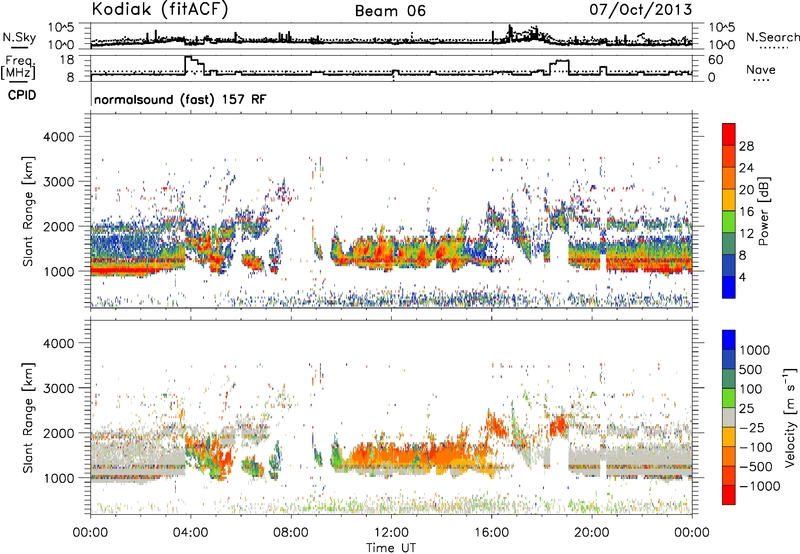Click the 'Slant Range [km]' label of velocity panel
Viewport: 800px width, 554px height.
(28, 417)
